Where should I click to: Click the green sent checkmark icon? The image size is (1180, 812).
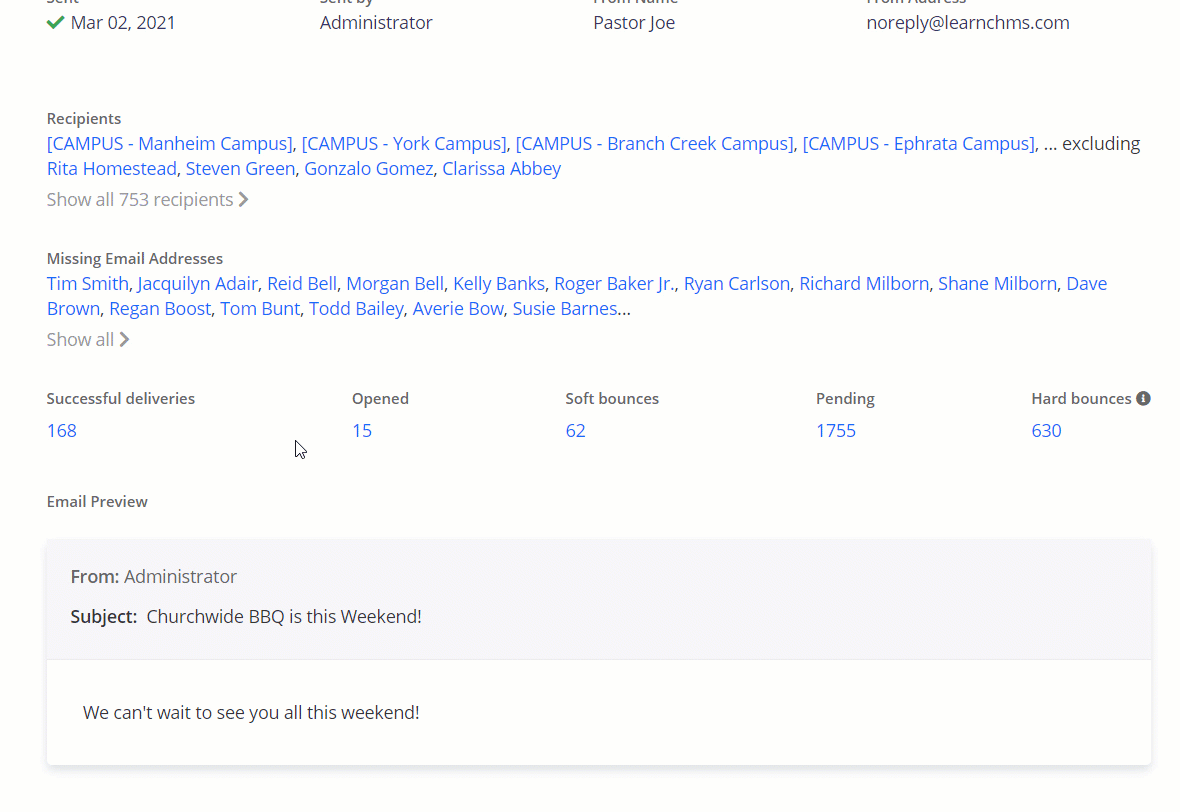(x=55, y=22)
